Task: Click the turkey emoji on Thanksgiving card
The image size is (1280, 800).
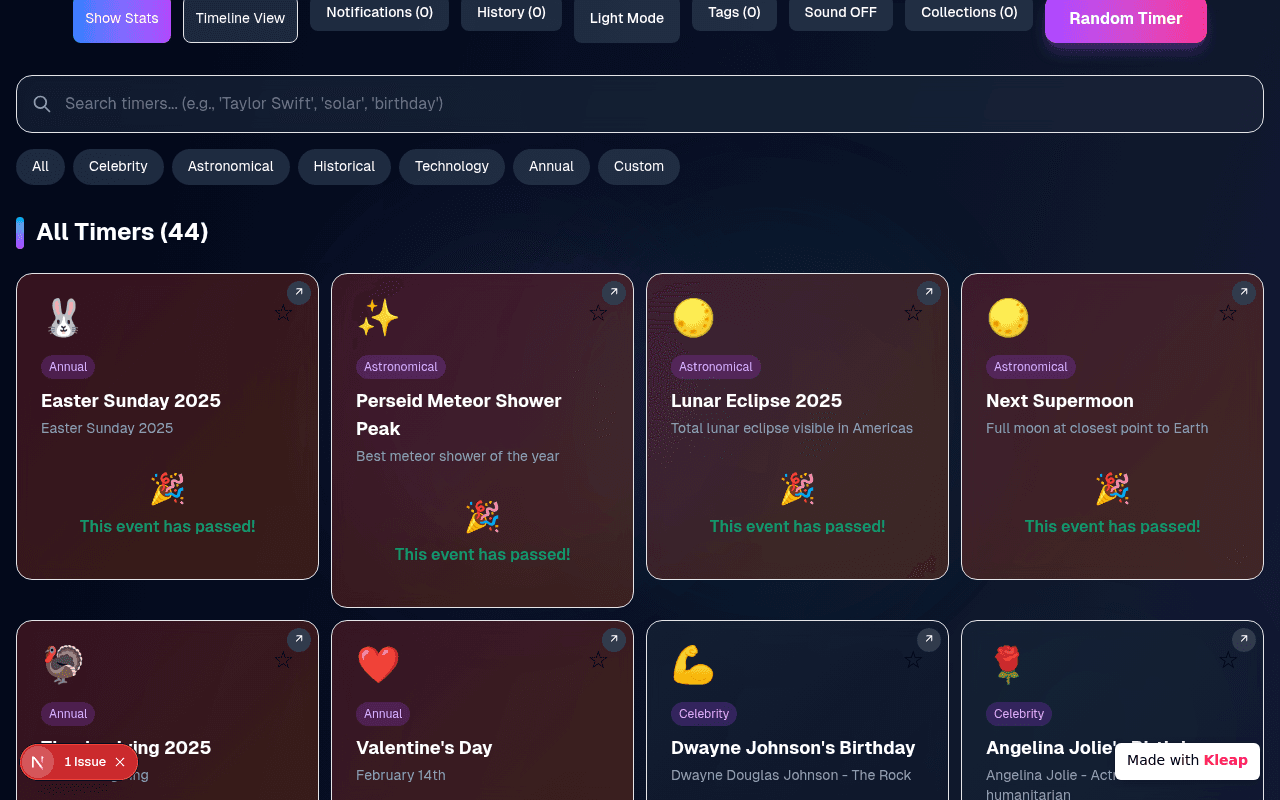Action: pyautogui.click(x=63, y=664)
